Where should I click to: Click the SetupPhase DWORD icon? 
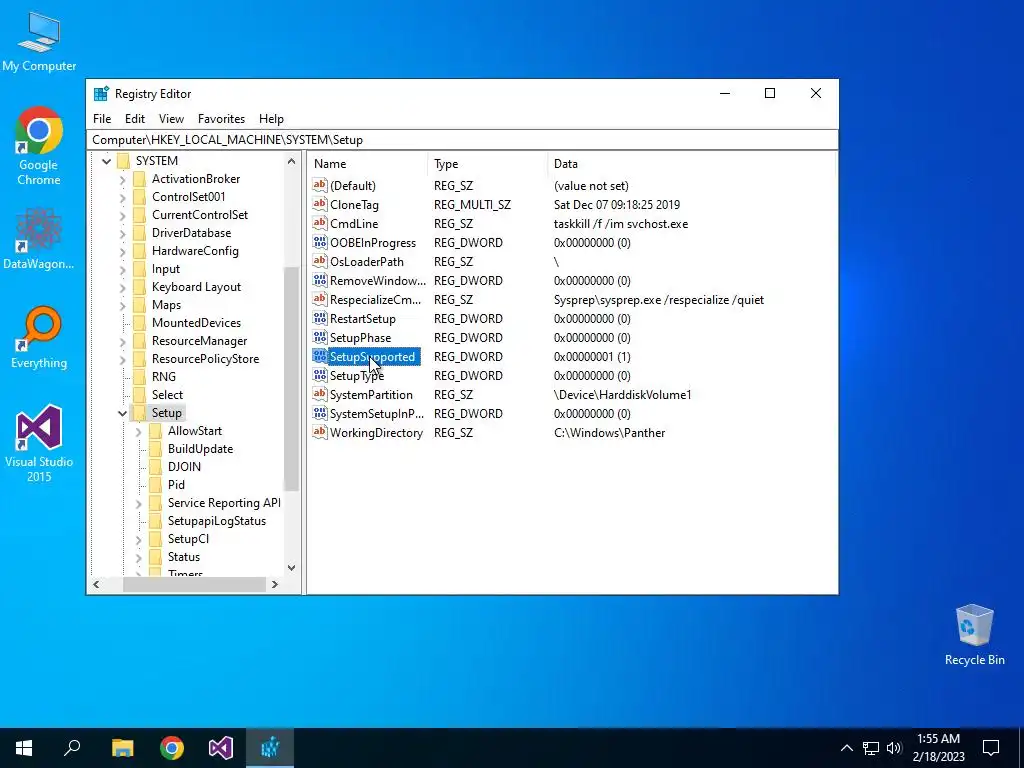(319, 338)
